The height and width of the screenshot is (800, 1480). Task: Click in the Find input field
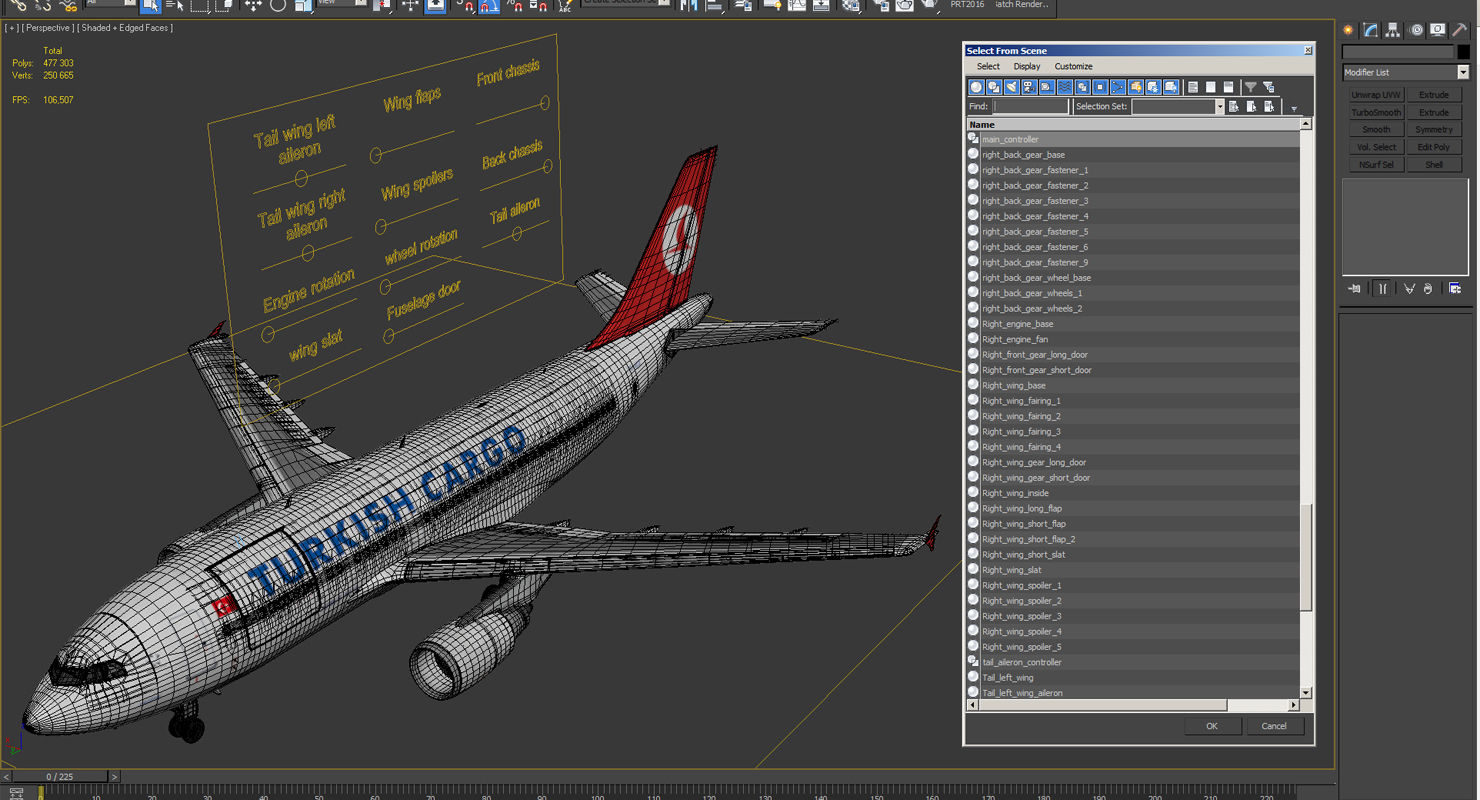point(1031,106)
